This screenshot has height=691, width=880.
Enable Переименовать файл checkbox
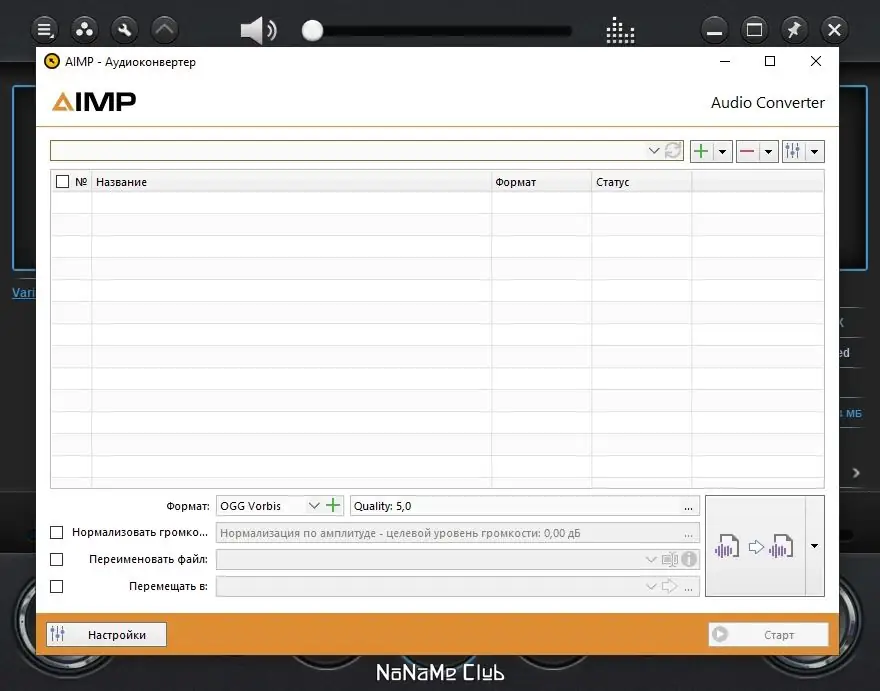coord(57,560)
